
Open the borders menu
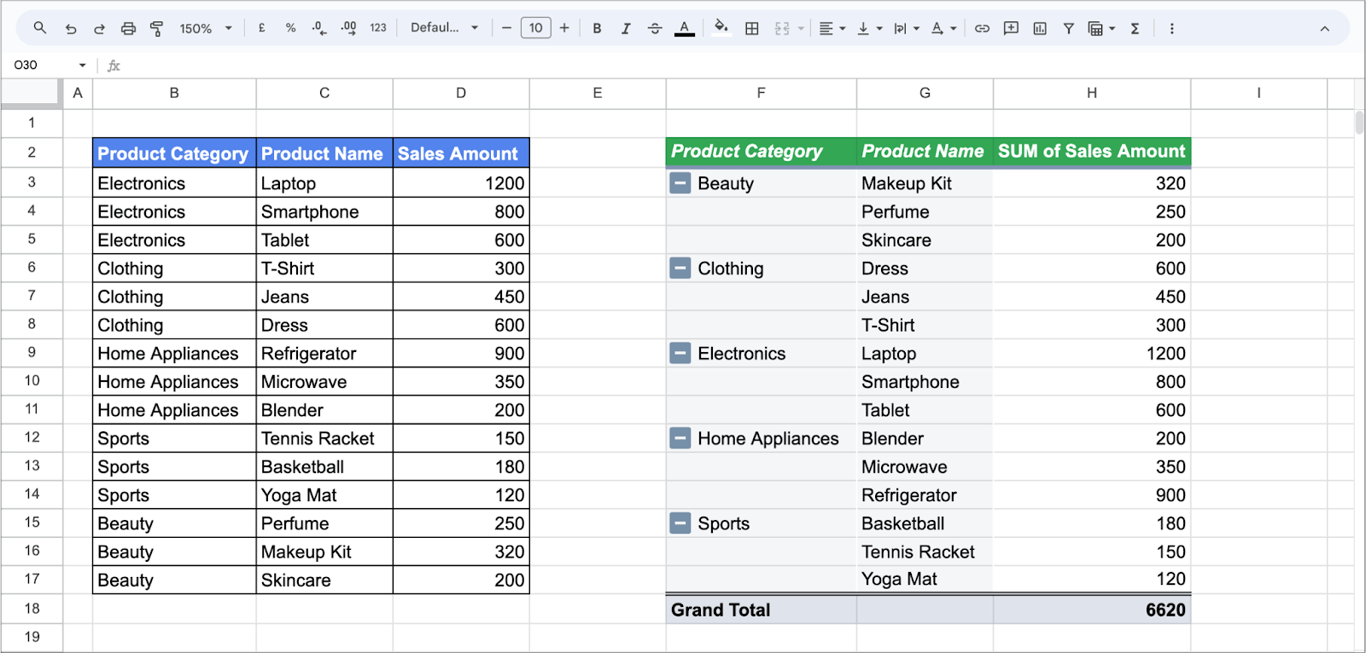pos(752,28)
